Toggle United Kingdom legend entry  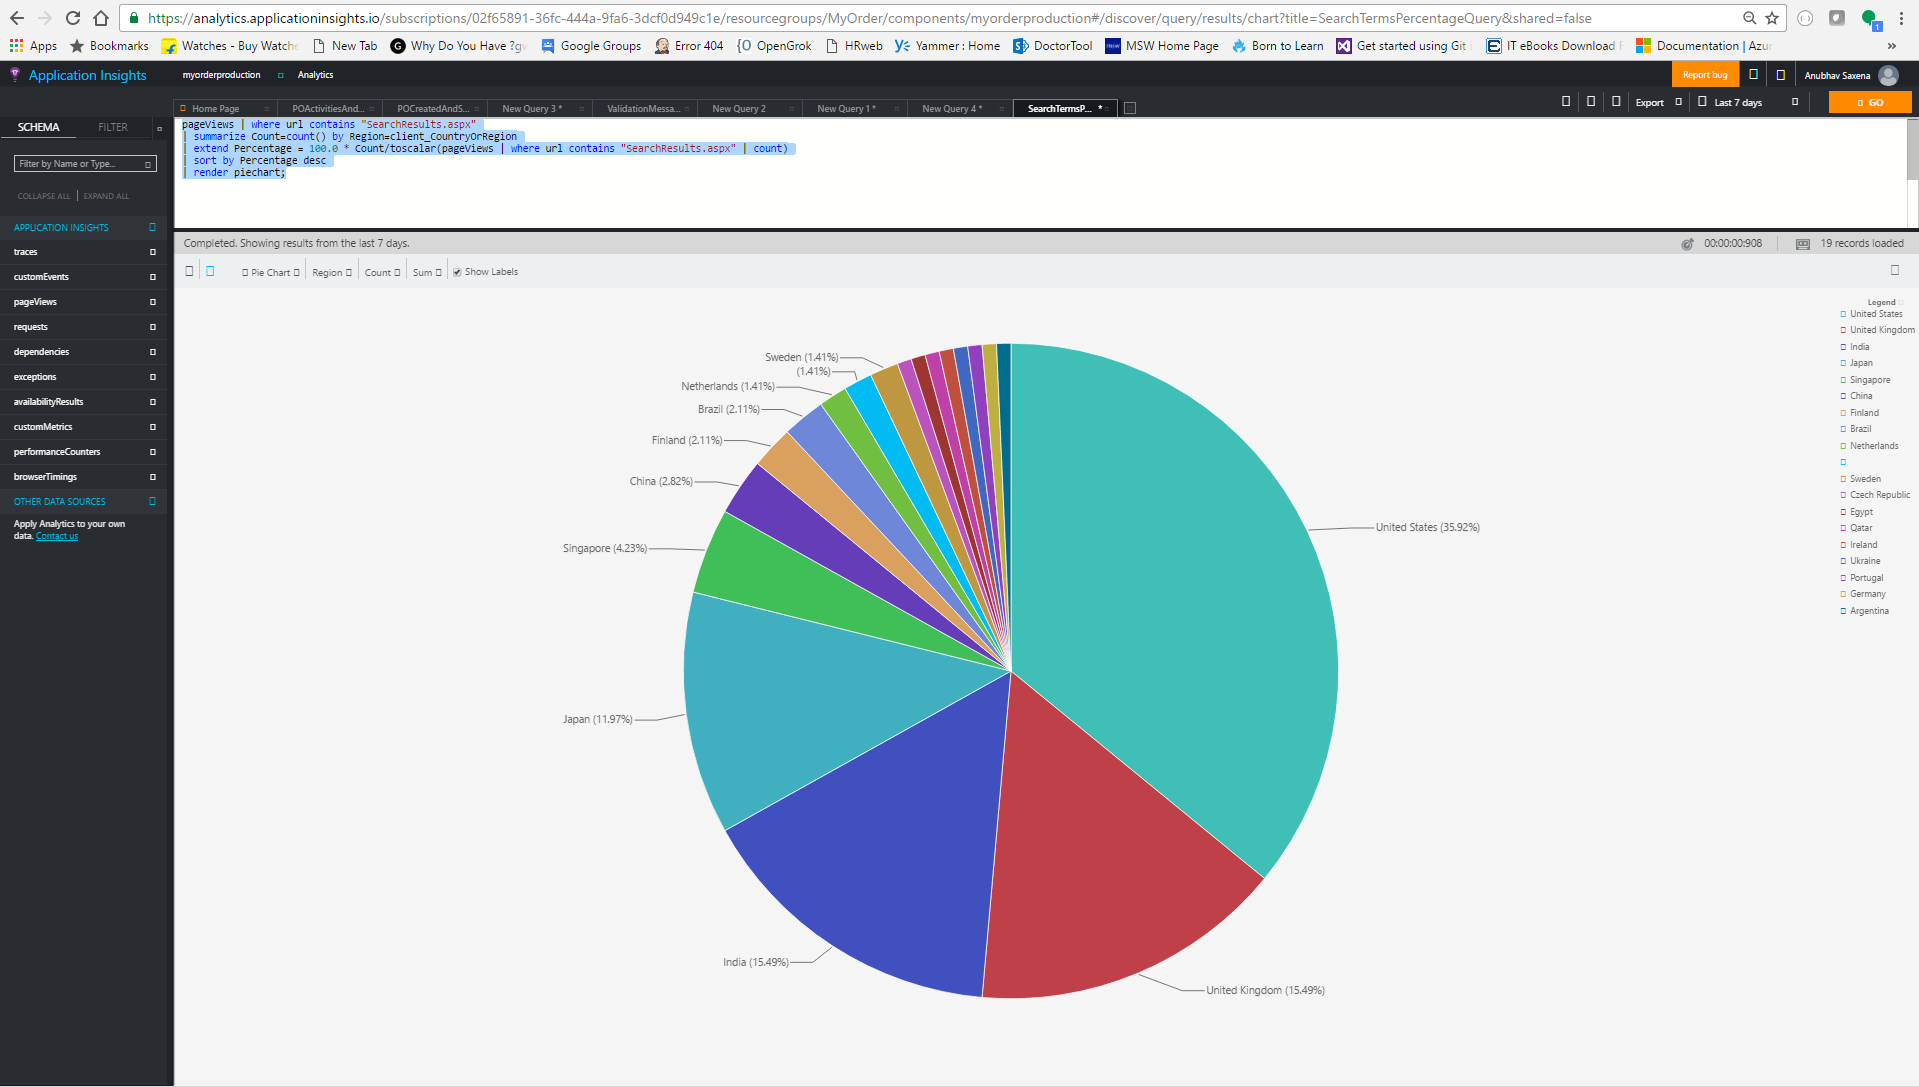(1877, 330)
